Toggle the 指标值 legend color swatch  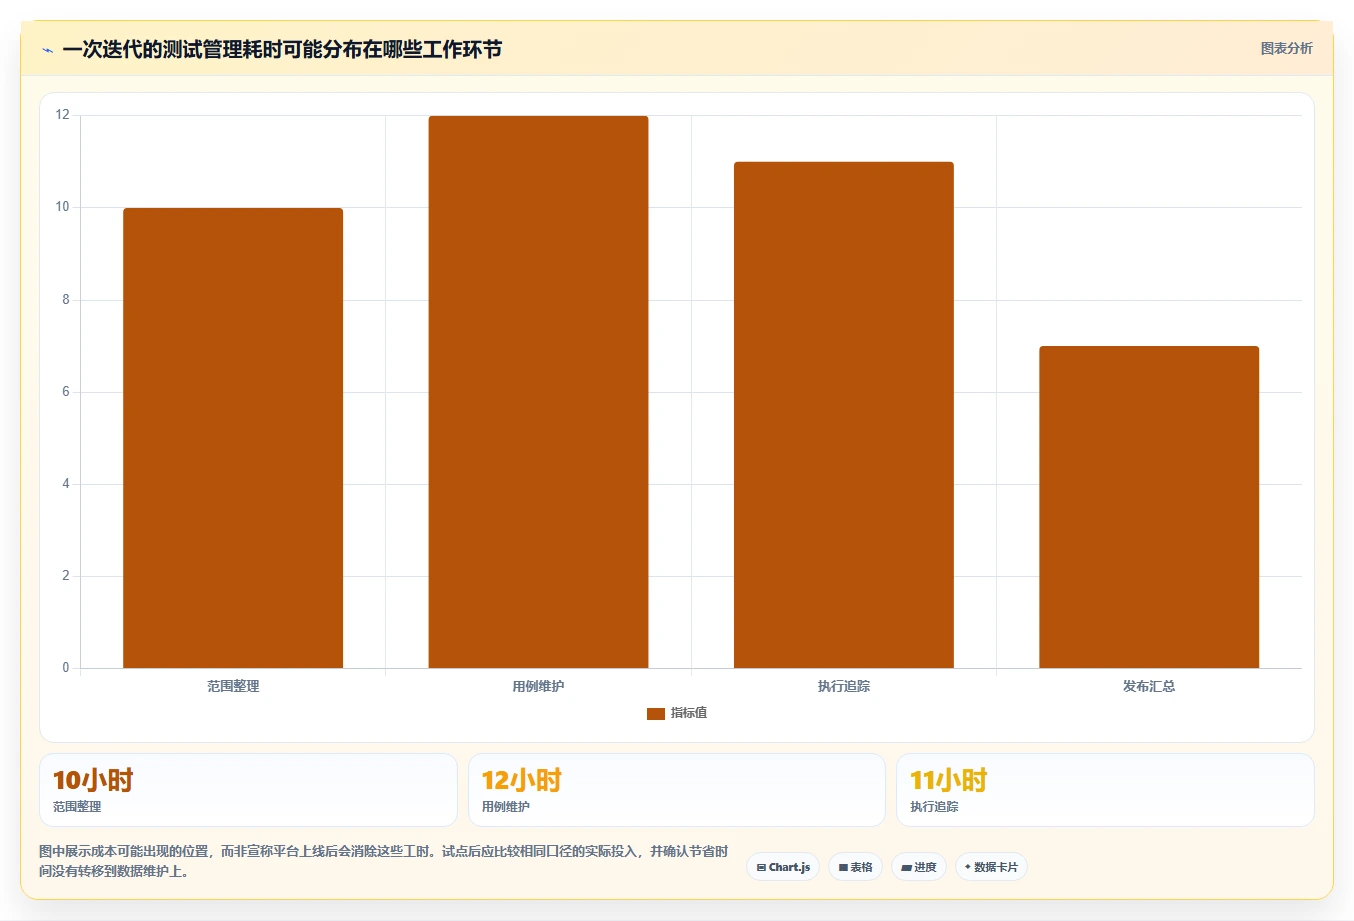[x=656, y=713]
